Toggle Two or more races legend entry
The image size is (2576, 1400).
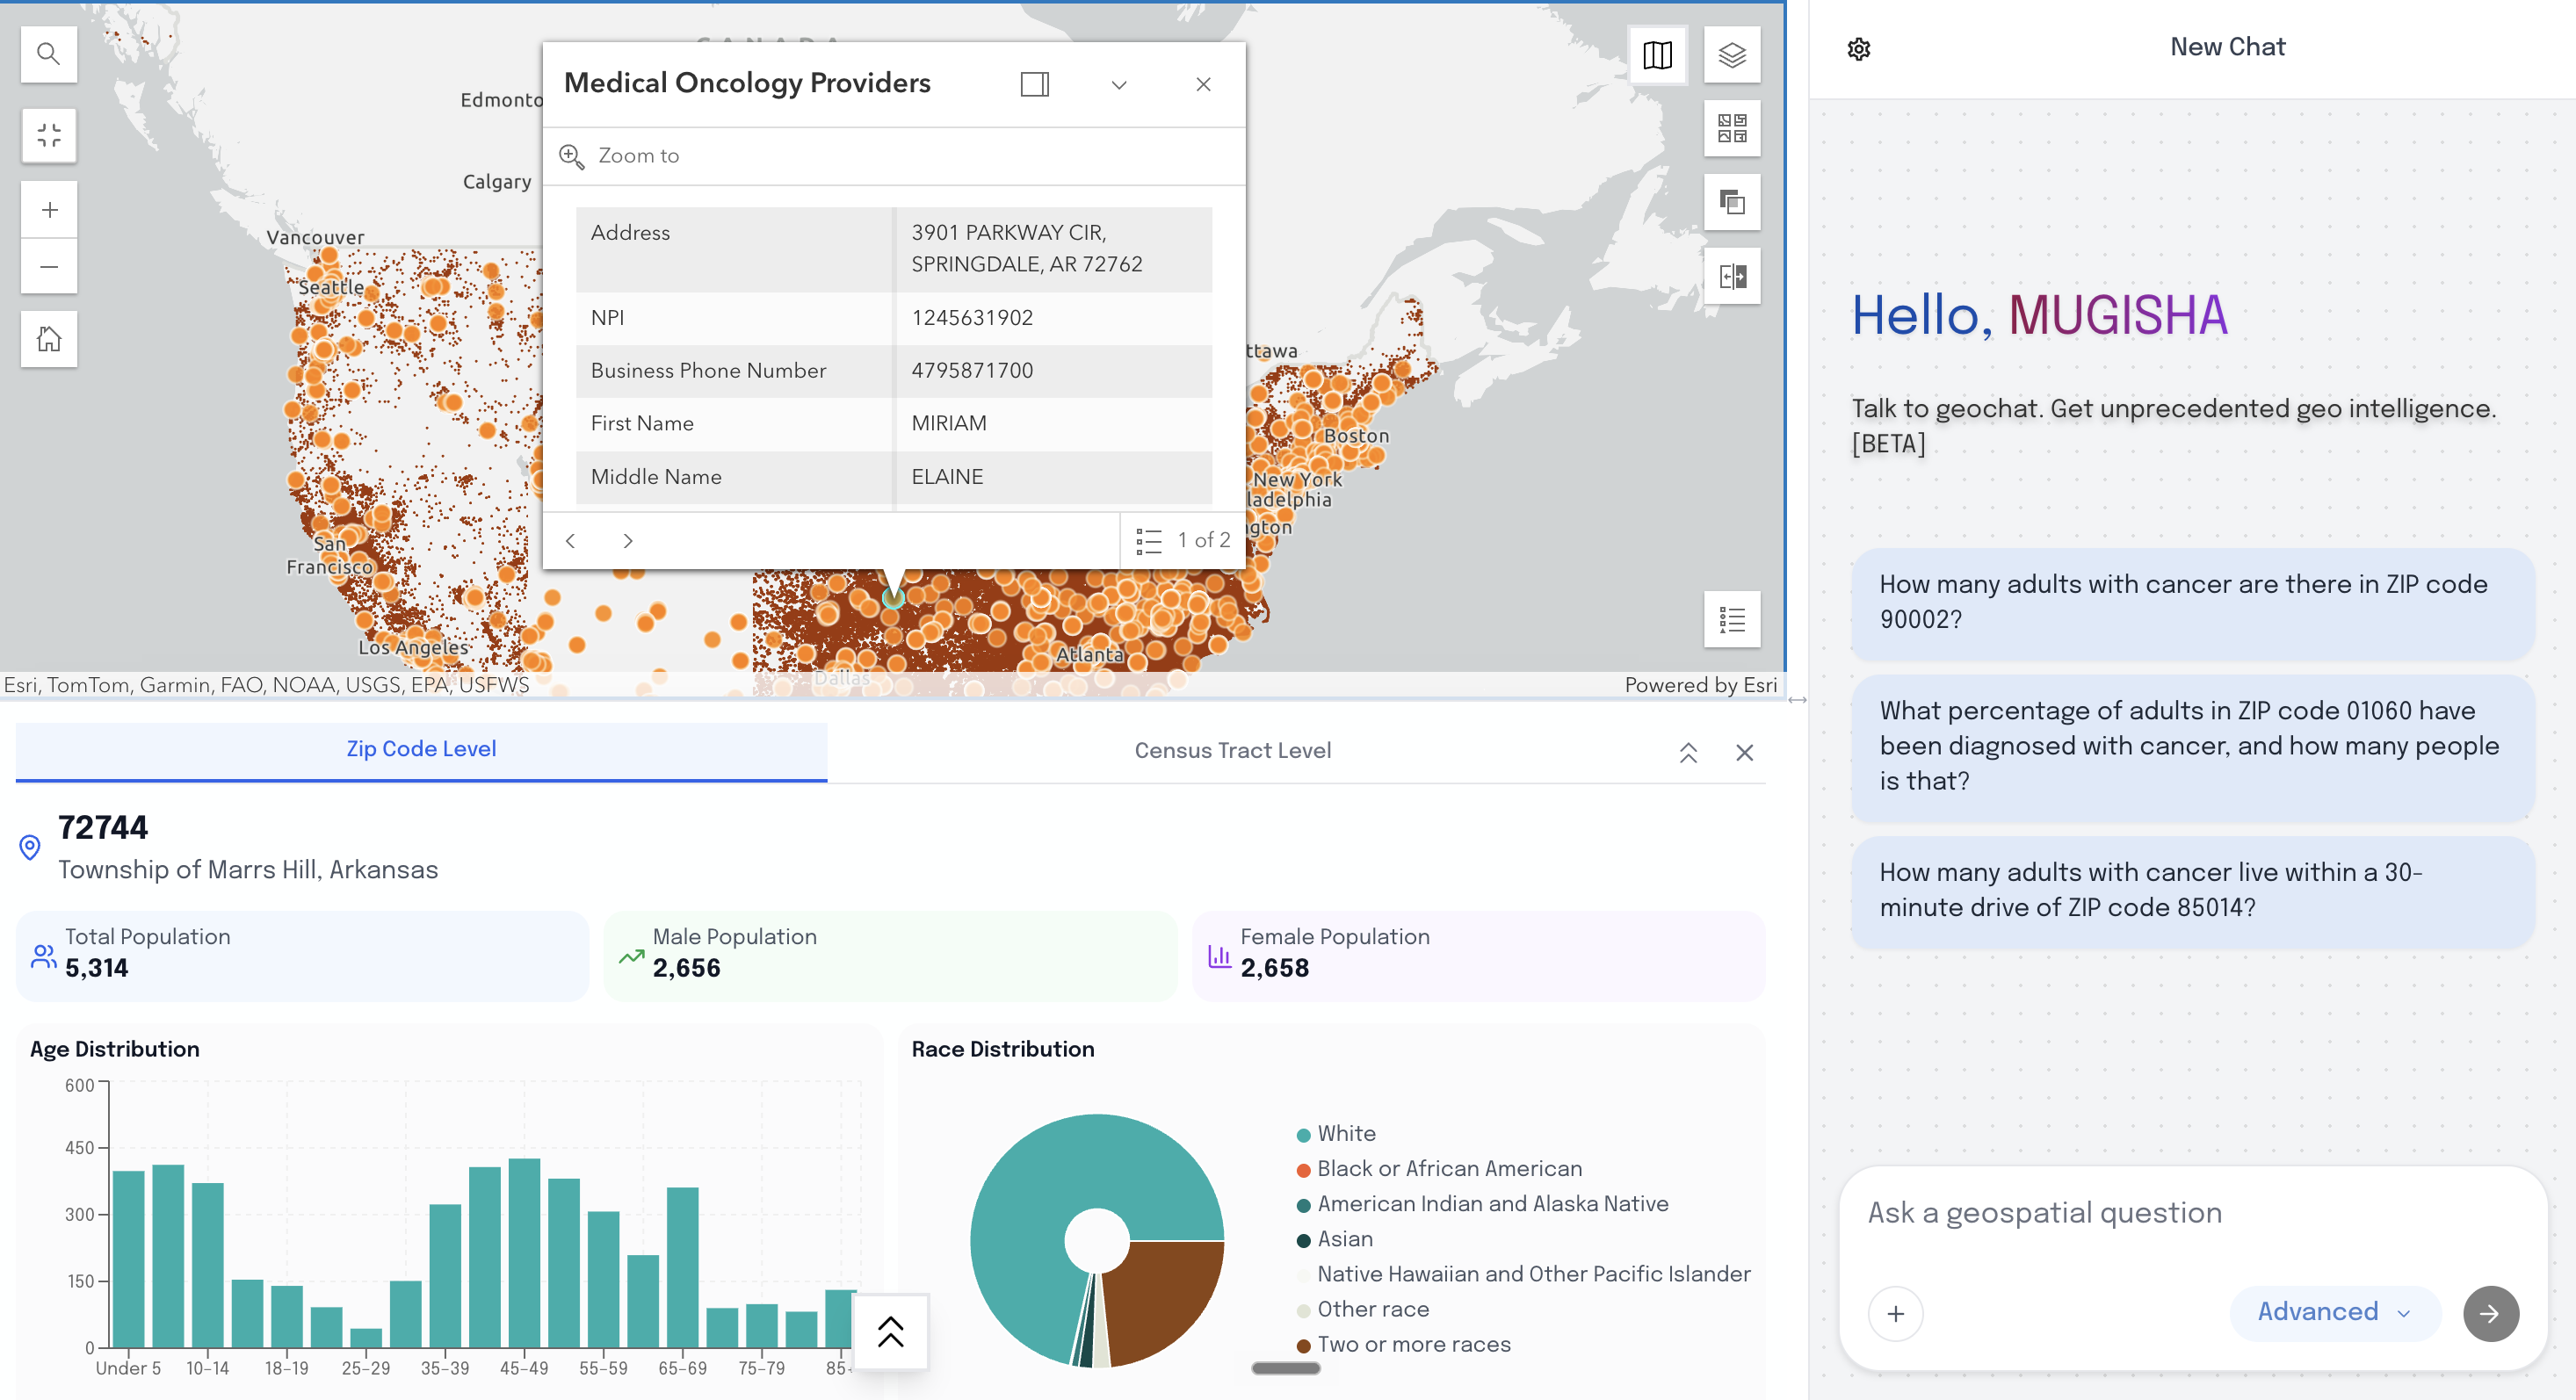1403,1345
